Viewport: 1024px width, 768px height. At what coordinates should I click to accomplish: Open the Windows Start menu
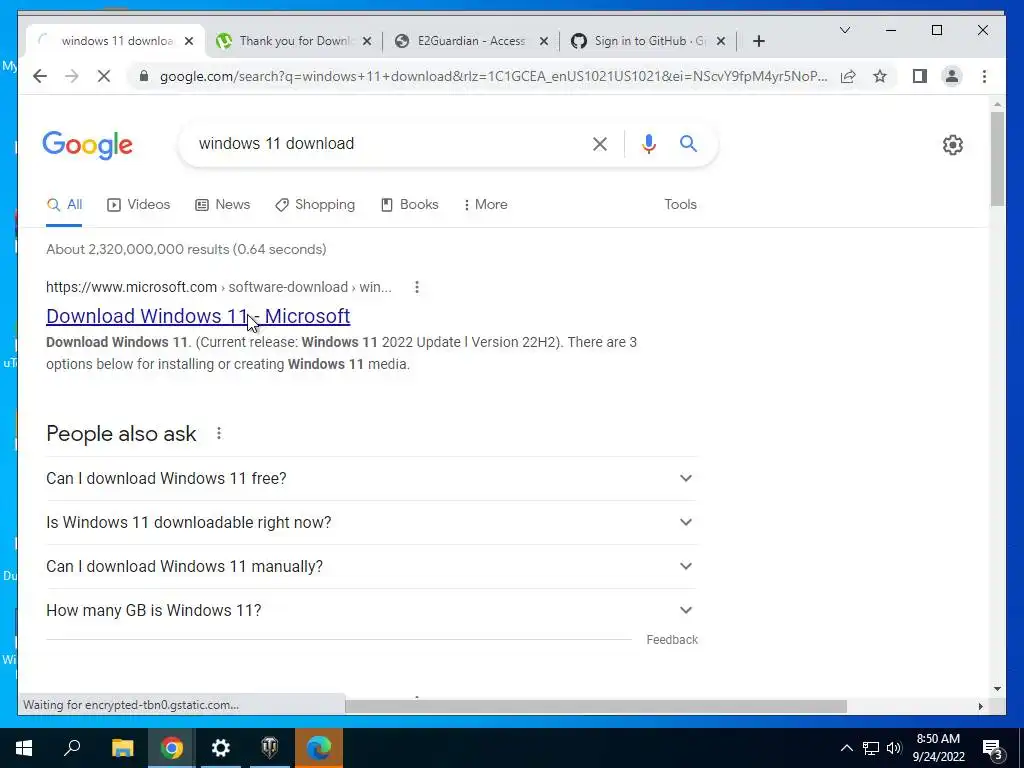24,748
